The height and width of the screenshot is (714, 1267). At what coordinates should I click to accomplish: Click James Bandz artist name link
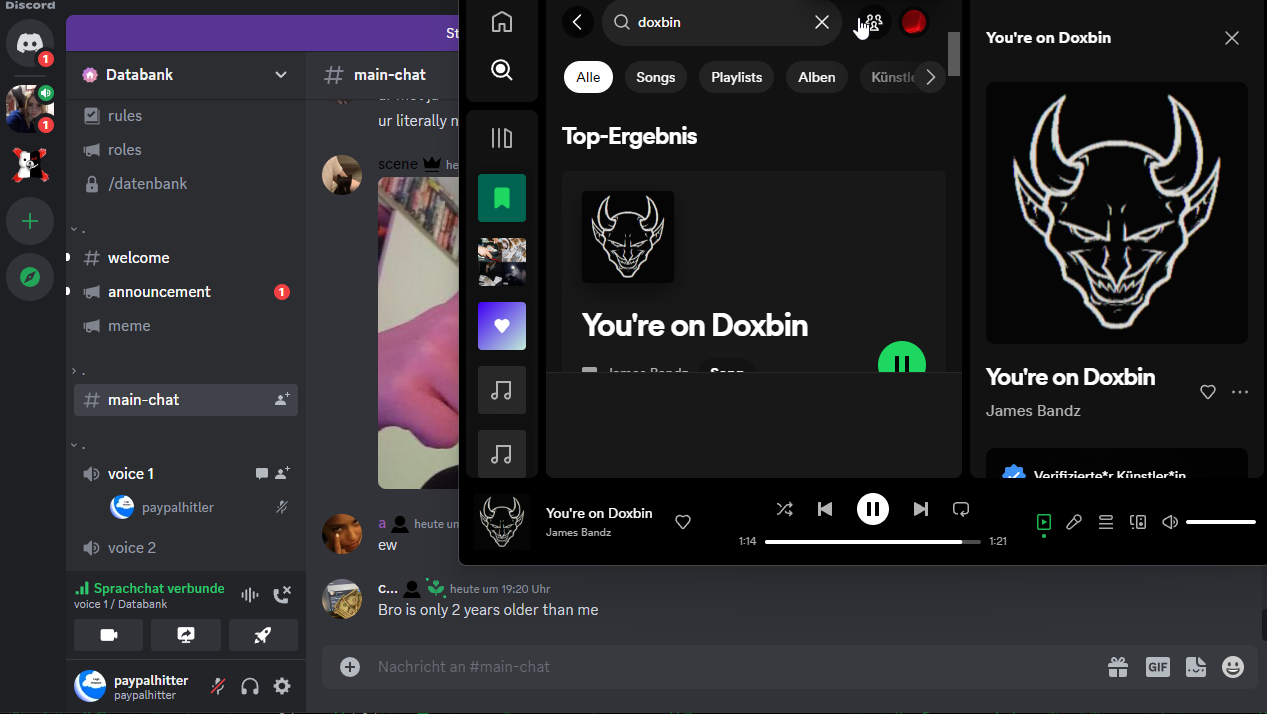pyautogui.click(x=1033, y=411)
